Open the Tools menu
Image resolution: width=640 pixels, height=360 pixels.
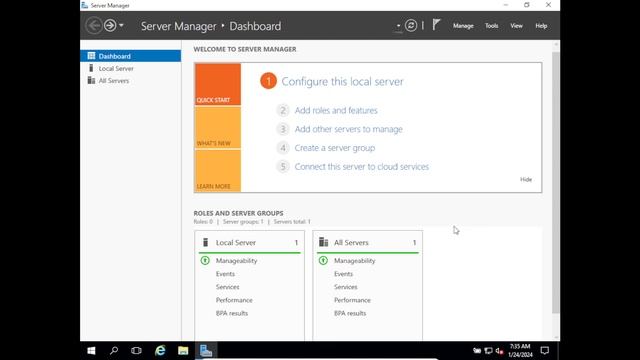(x=491, y=26)
